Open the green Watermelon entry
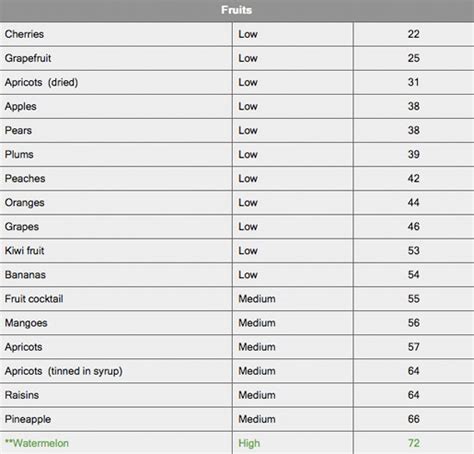474x454 pixels. pos(37,443)
